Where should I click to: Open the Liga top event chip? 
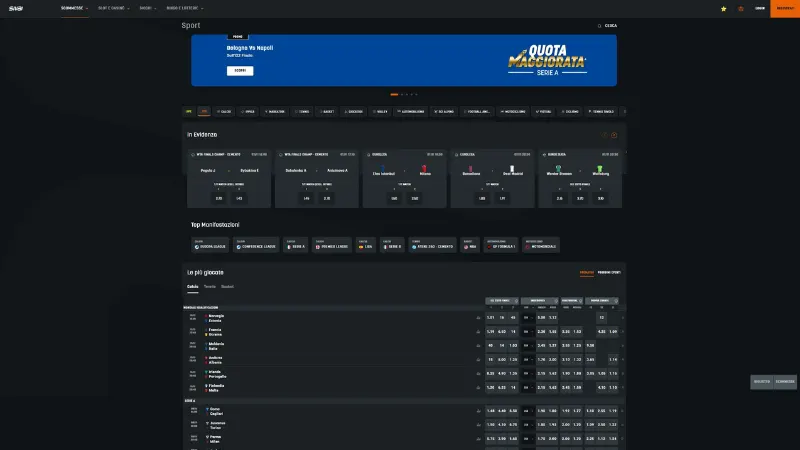(365, 245)
